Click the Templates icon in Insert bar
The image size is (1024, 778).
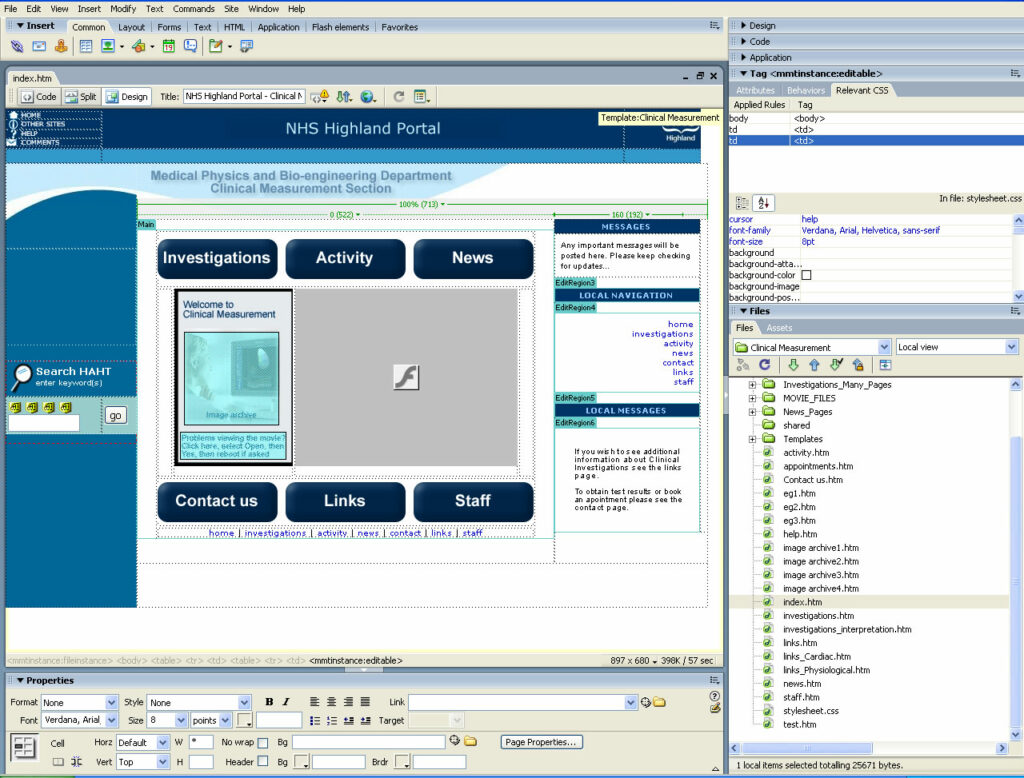[216, 46]
